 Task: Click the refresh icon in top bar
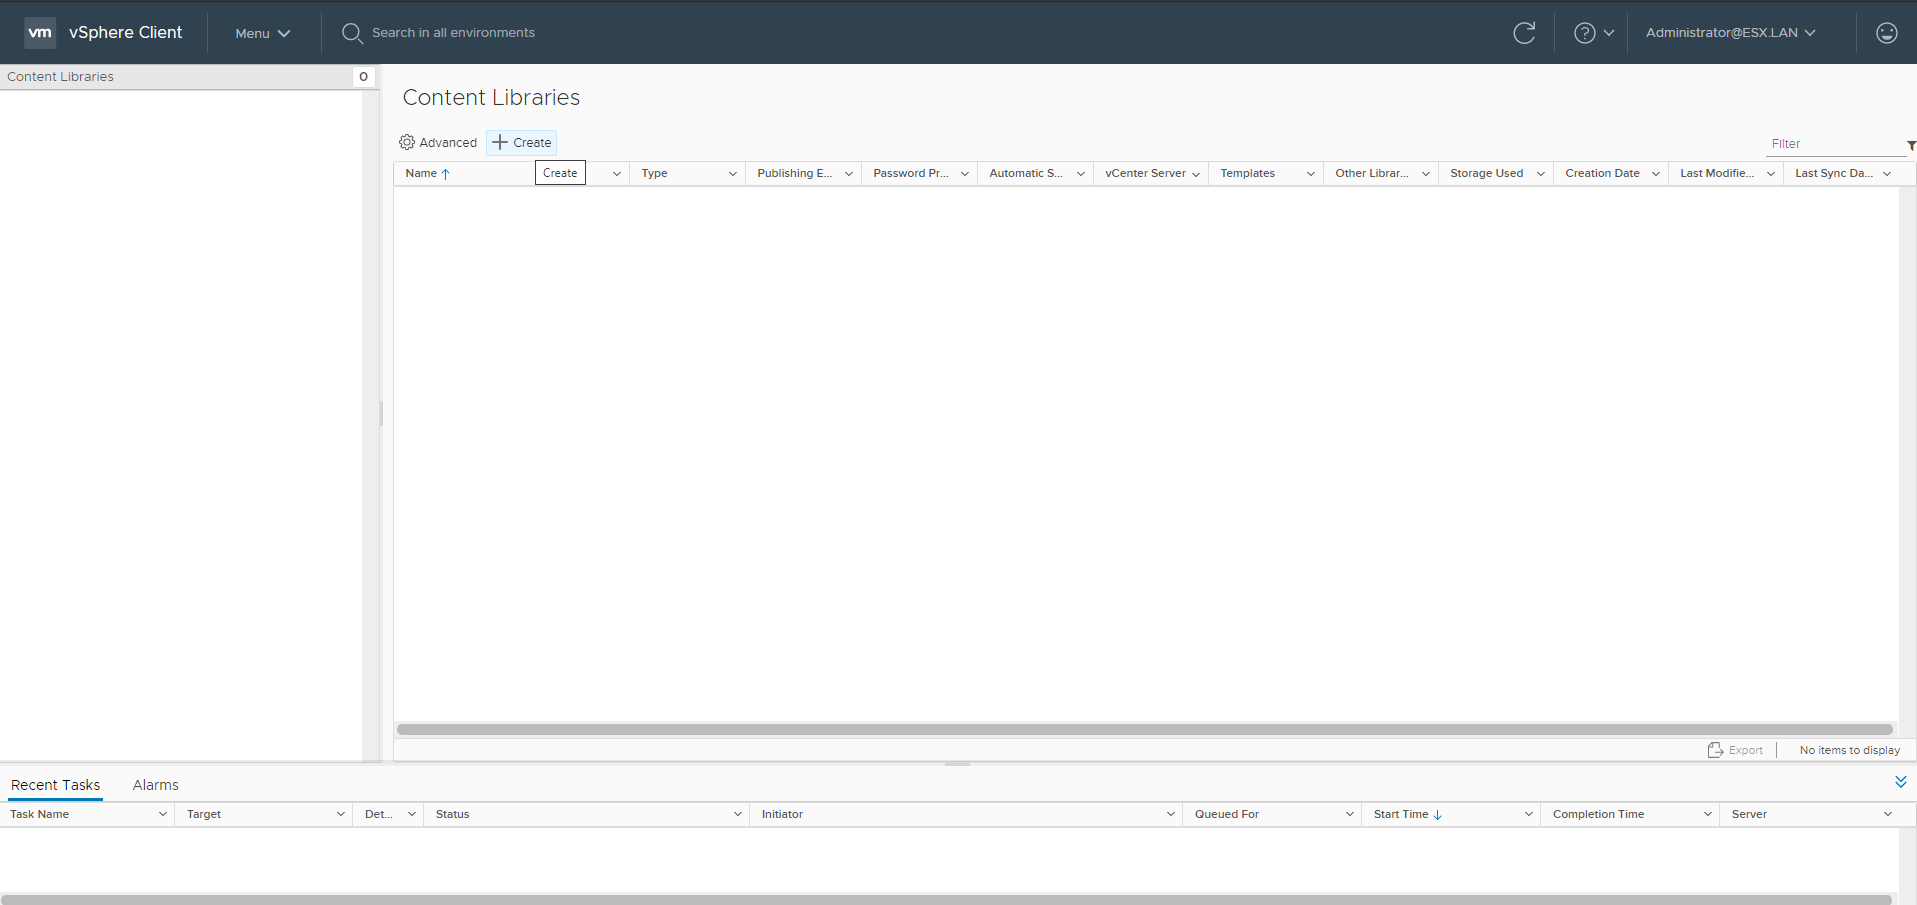[1523, 33]
